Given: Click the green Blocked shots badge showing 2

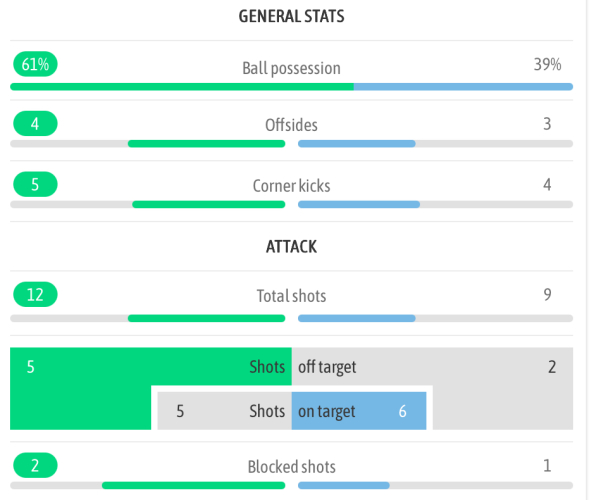Looking at the screenshot, I should [35, 465].
